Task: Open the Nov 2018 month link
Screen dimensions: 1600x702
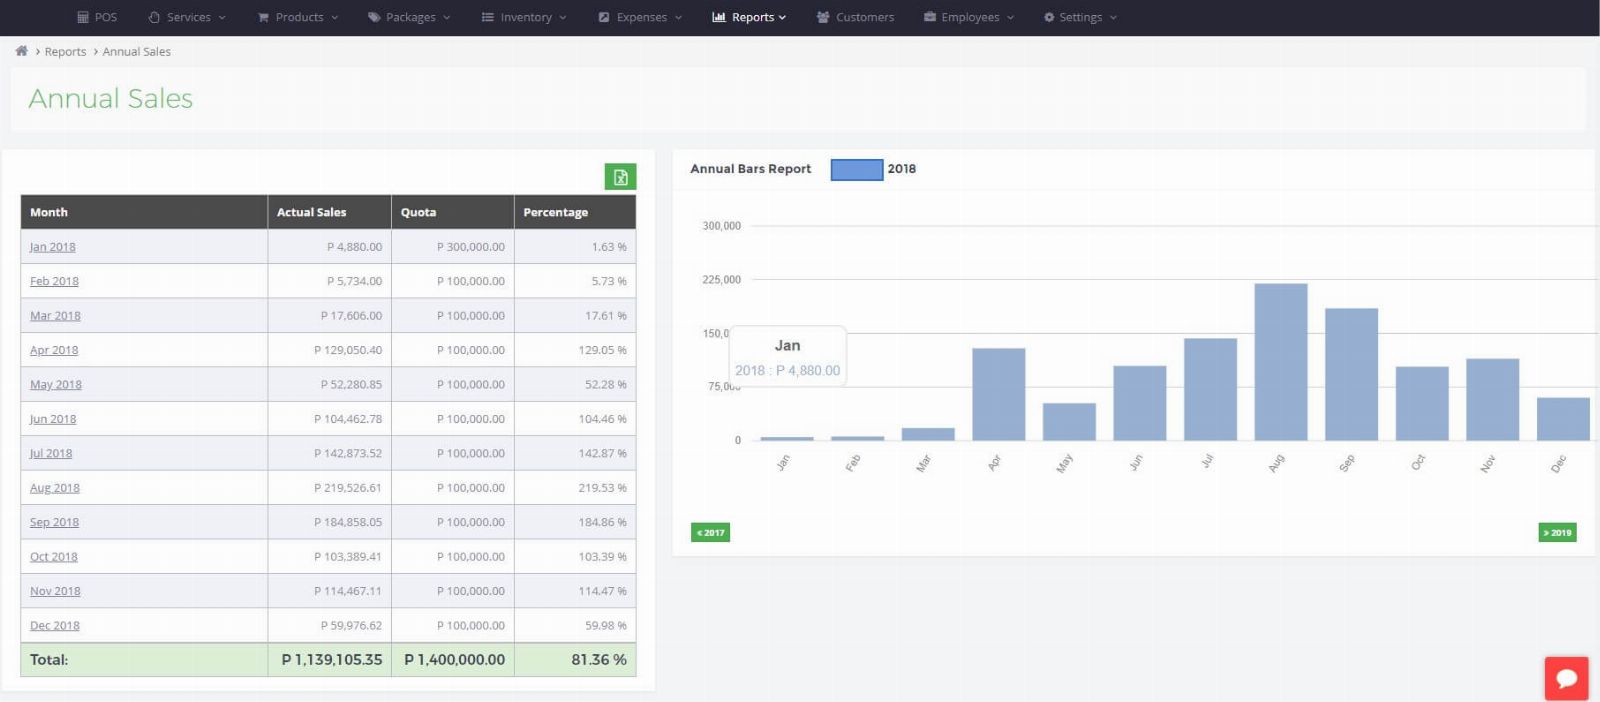Action: [x=55, y=591]
